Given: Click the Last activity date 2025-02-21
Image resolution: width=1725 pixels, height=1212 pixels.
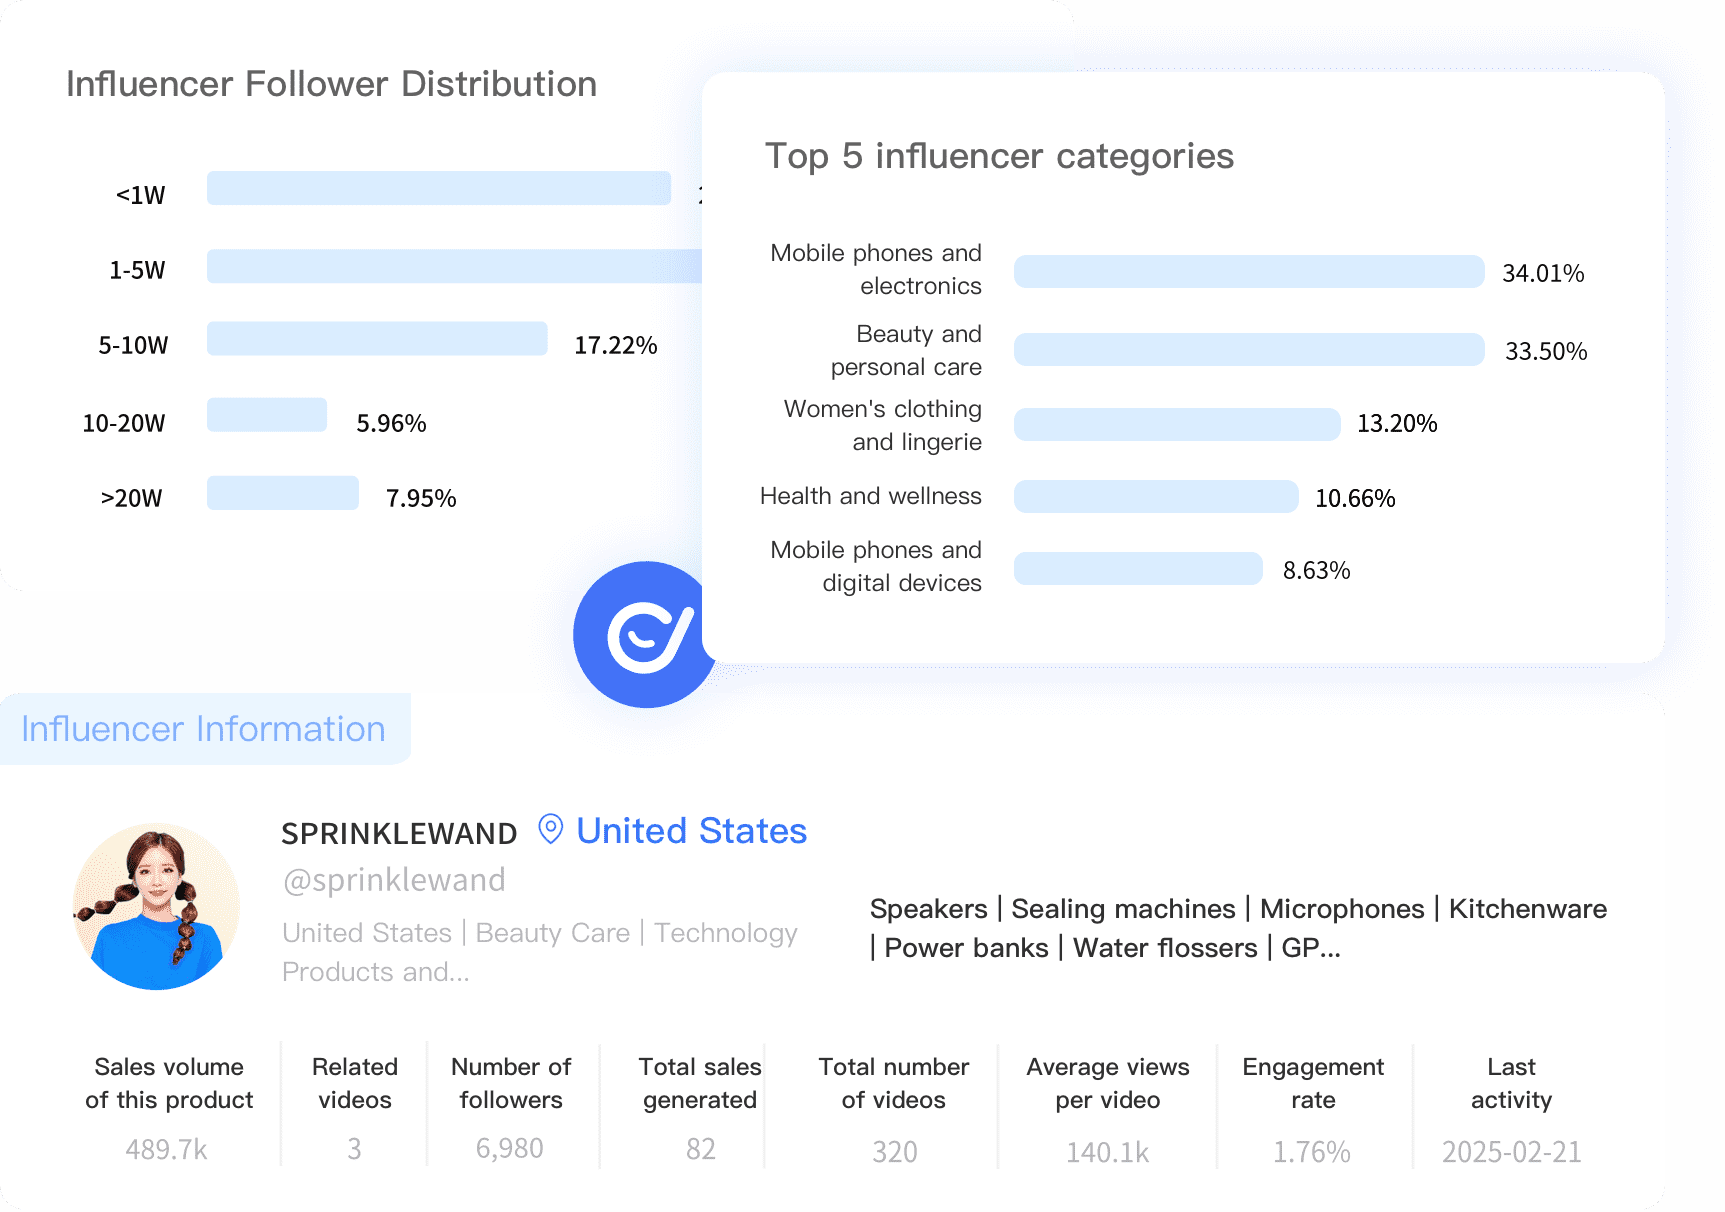Looking at the screenshot, I should point(1511,1152).
